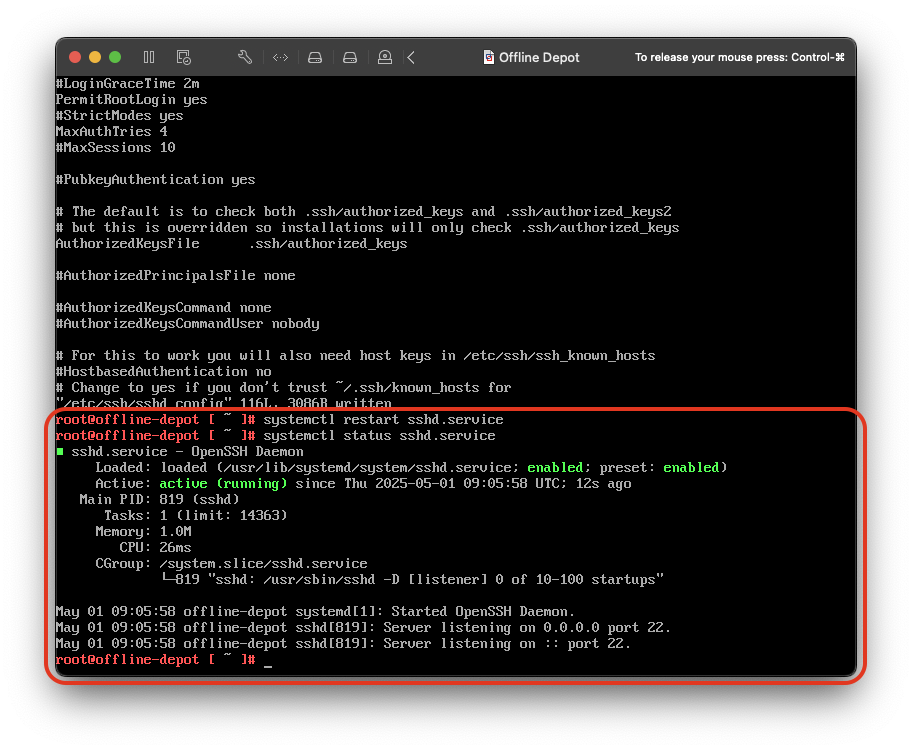Click the 'systemctl restart sshd.service' command line
The height and width of the screenshot is (750, 912).
click(383, 420)
